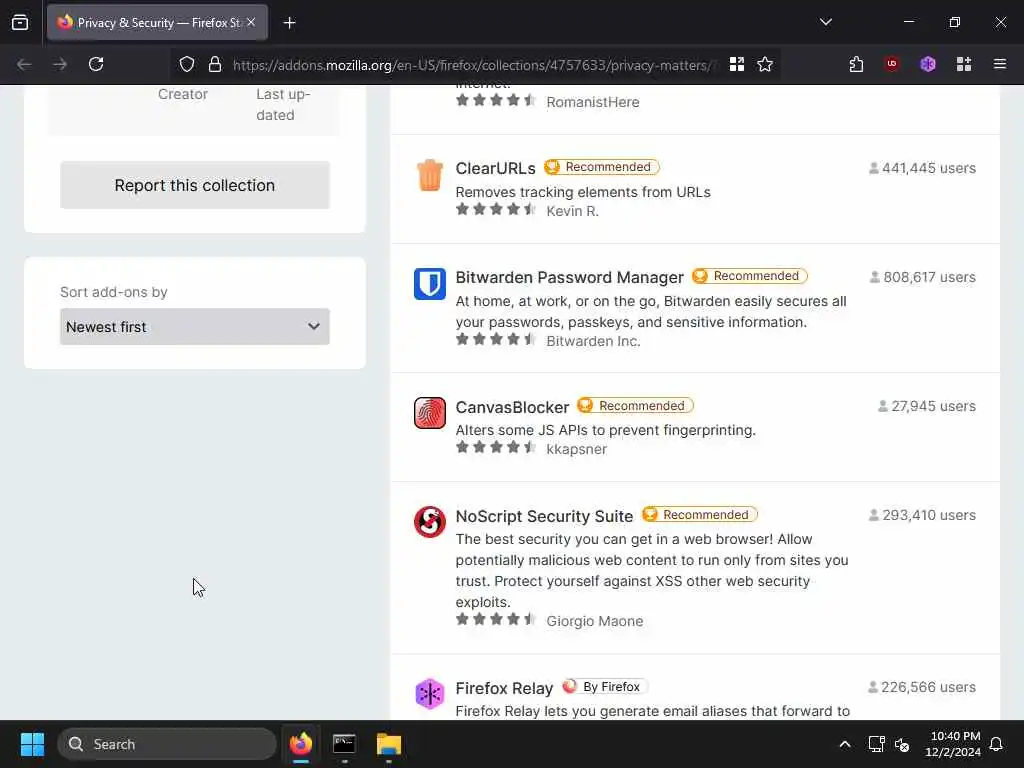List all tabs with the chevron button
The image size is (1024, 768).
pyautogui.click(x=826, y=22)
